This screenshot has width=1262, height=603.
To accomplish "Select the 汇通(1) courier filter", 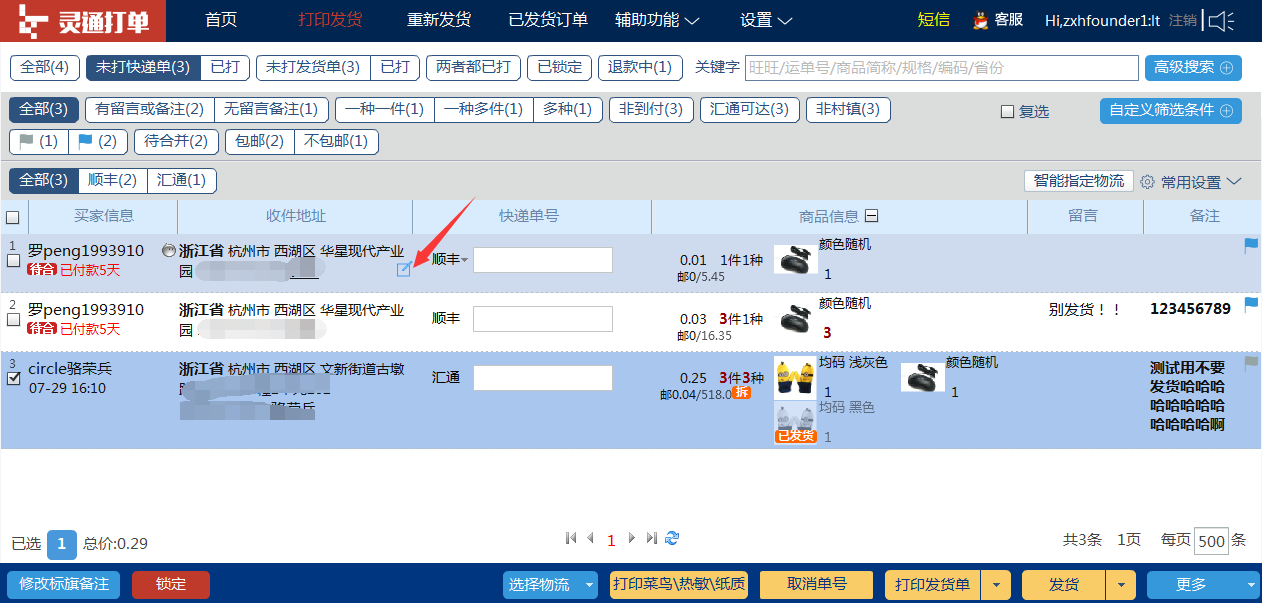I will click(x=182, y=181).
